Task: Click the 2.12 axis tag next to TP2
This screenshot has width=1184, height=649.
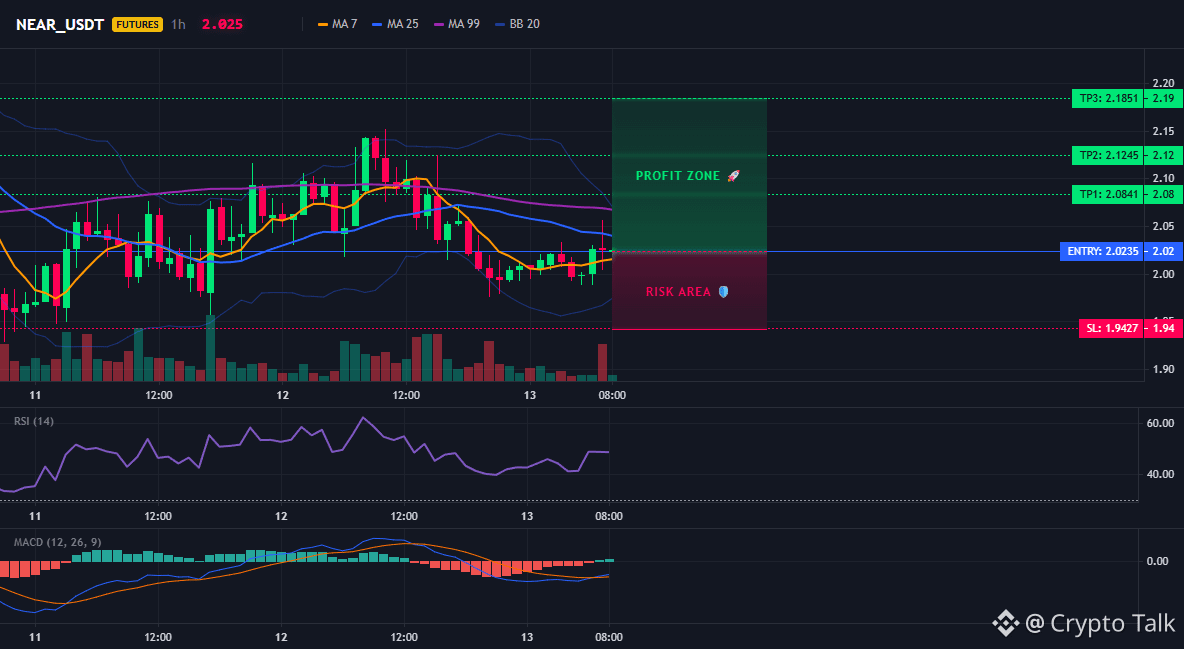Action: 1162,156
